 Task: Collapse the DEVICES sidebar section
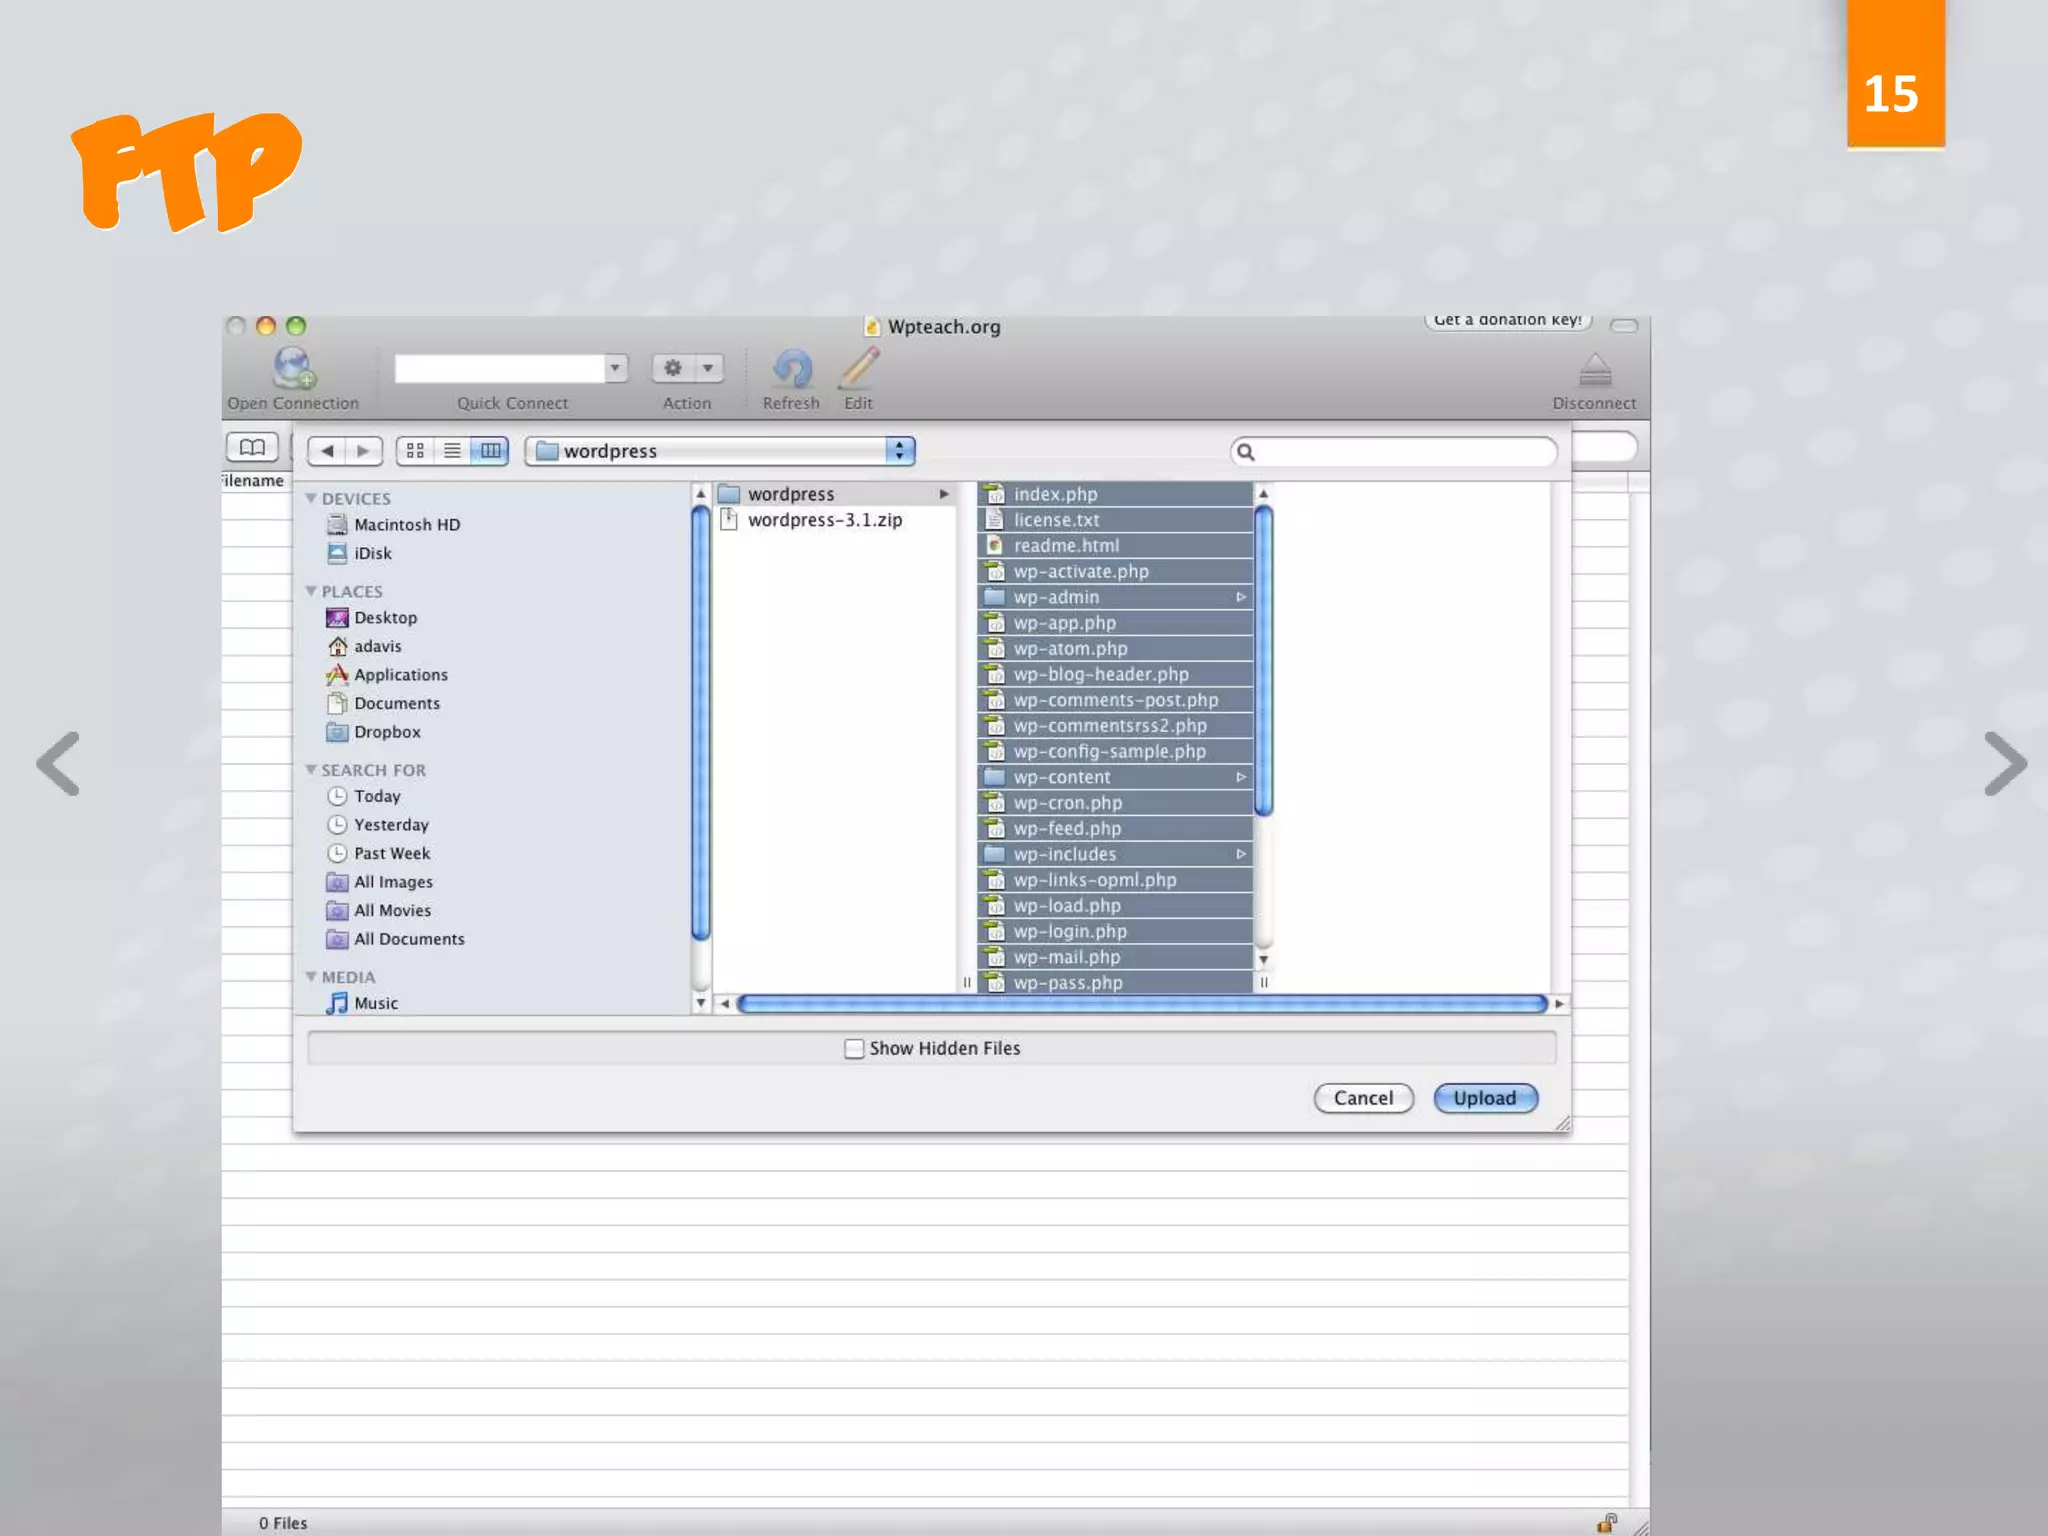pos(311,498)
